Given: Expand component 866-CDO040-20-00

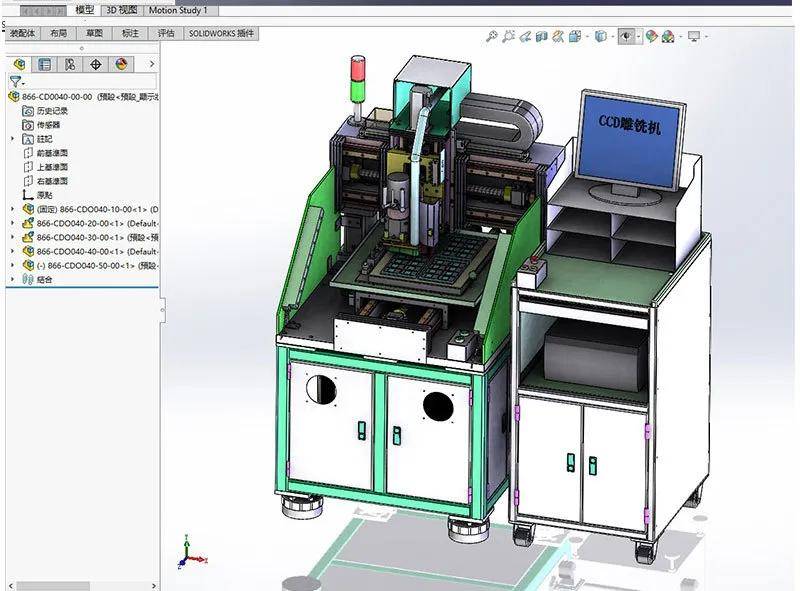Looking at the screenshot, I should pyautogui.click(x=13, y=224).
